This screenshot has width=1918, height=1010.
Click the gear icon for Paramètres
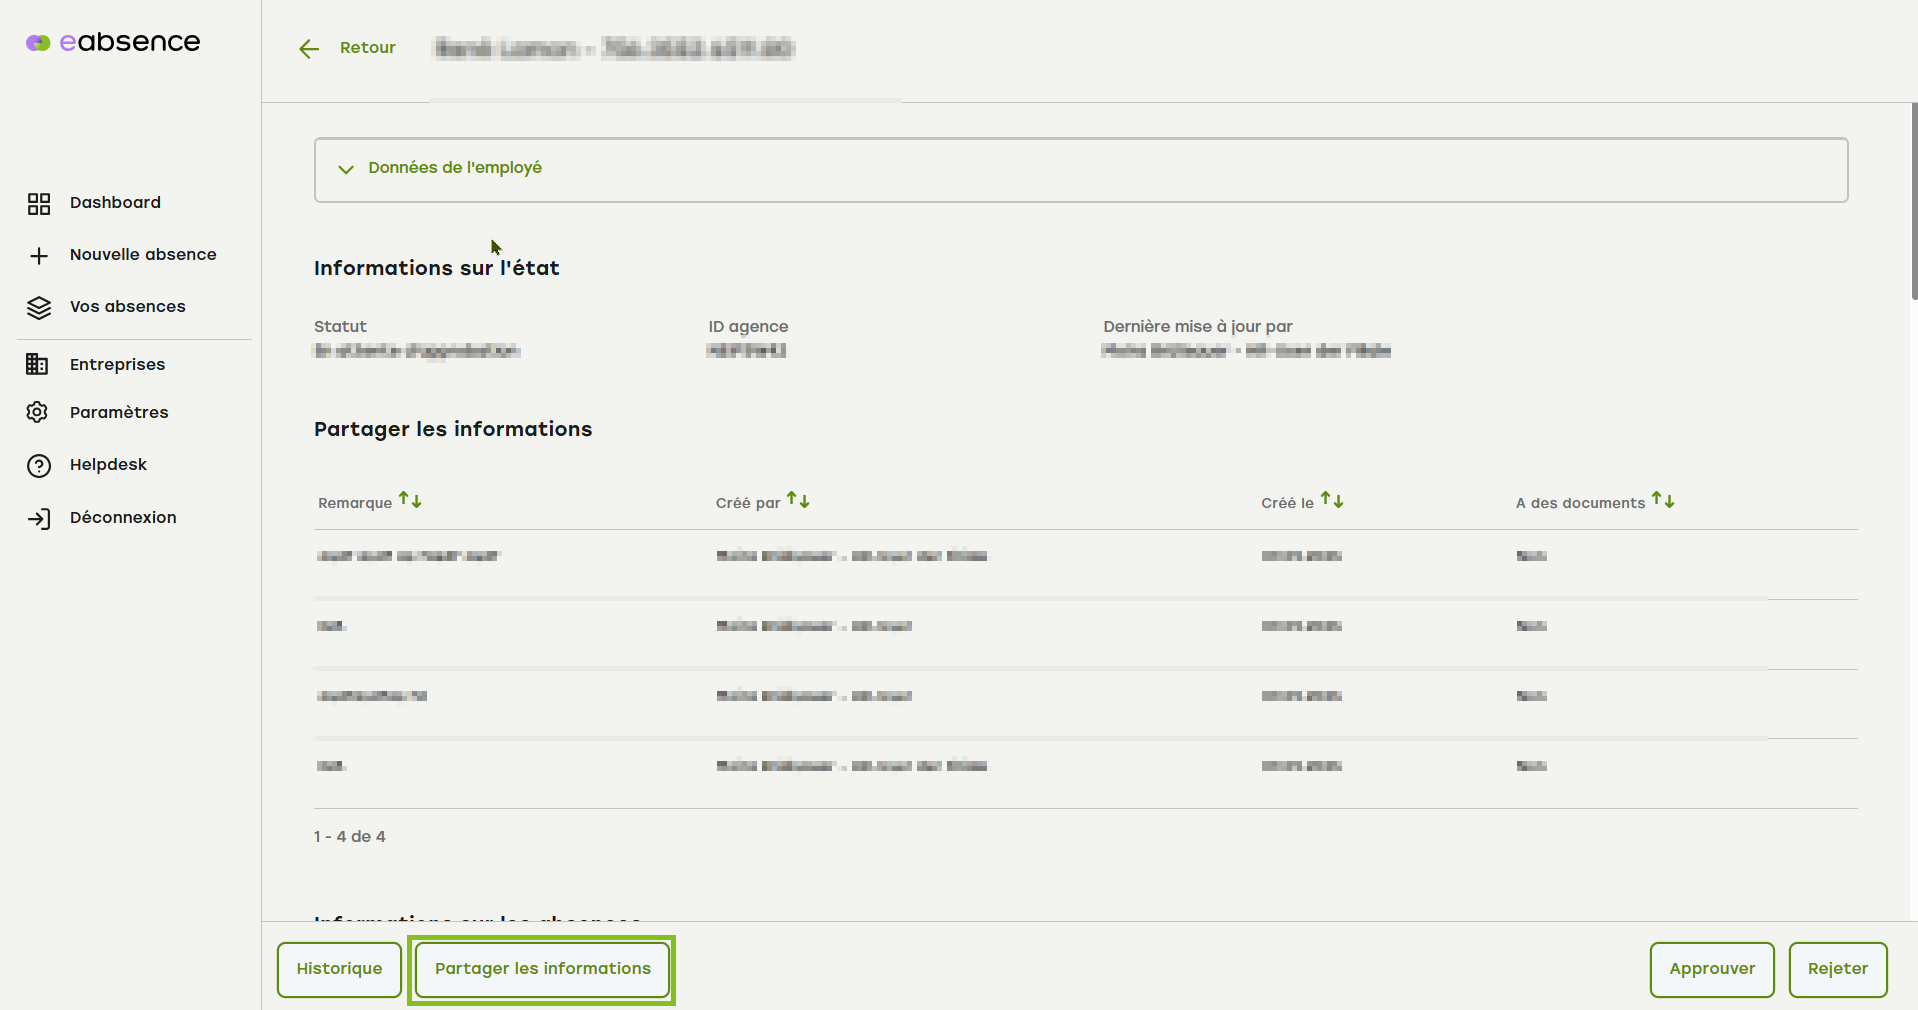pos(37,412)
